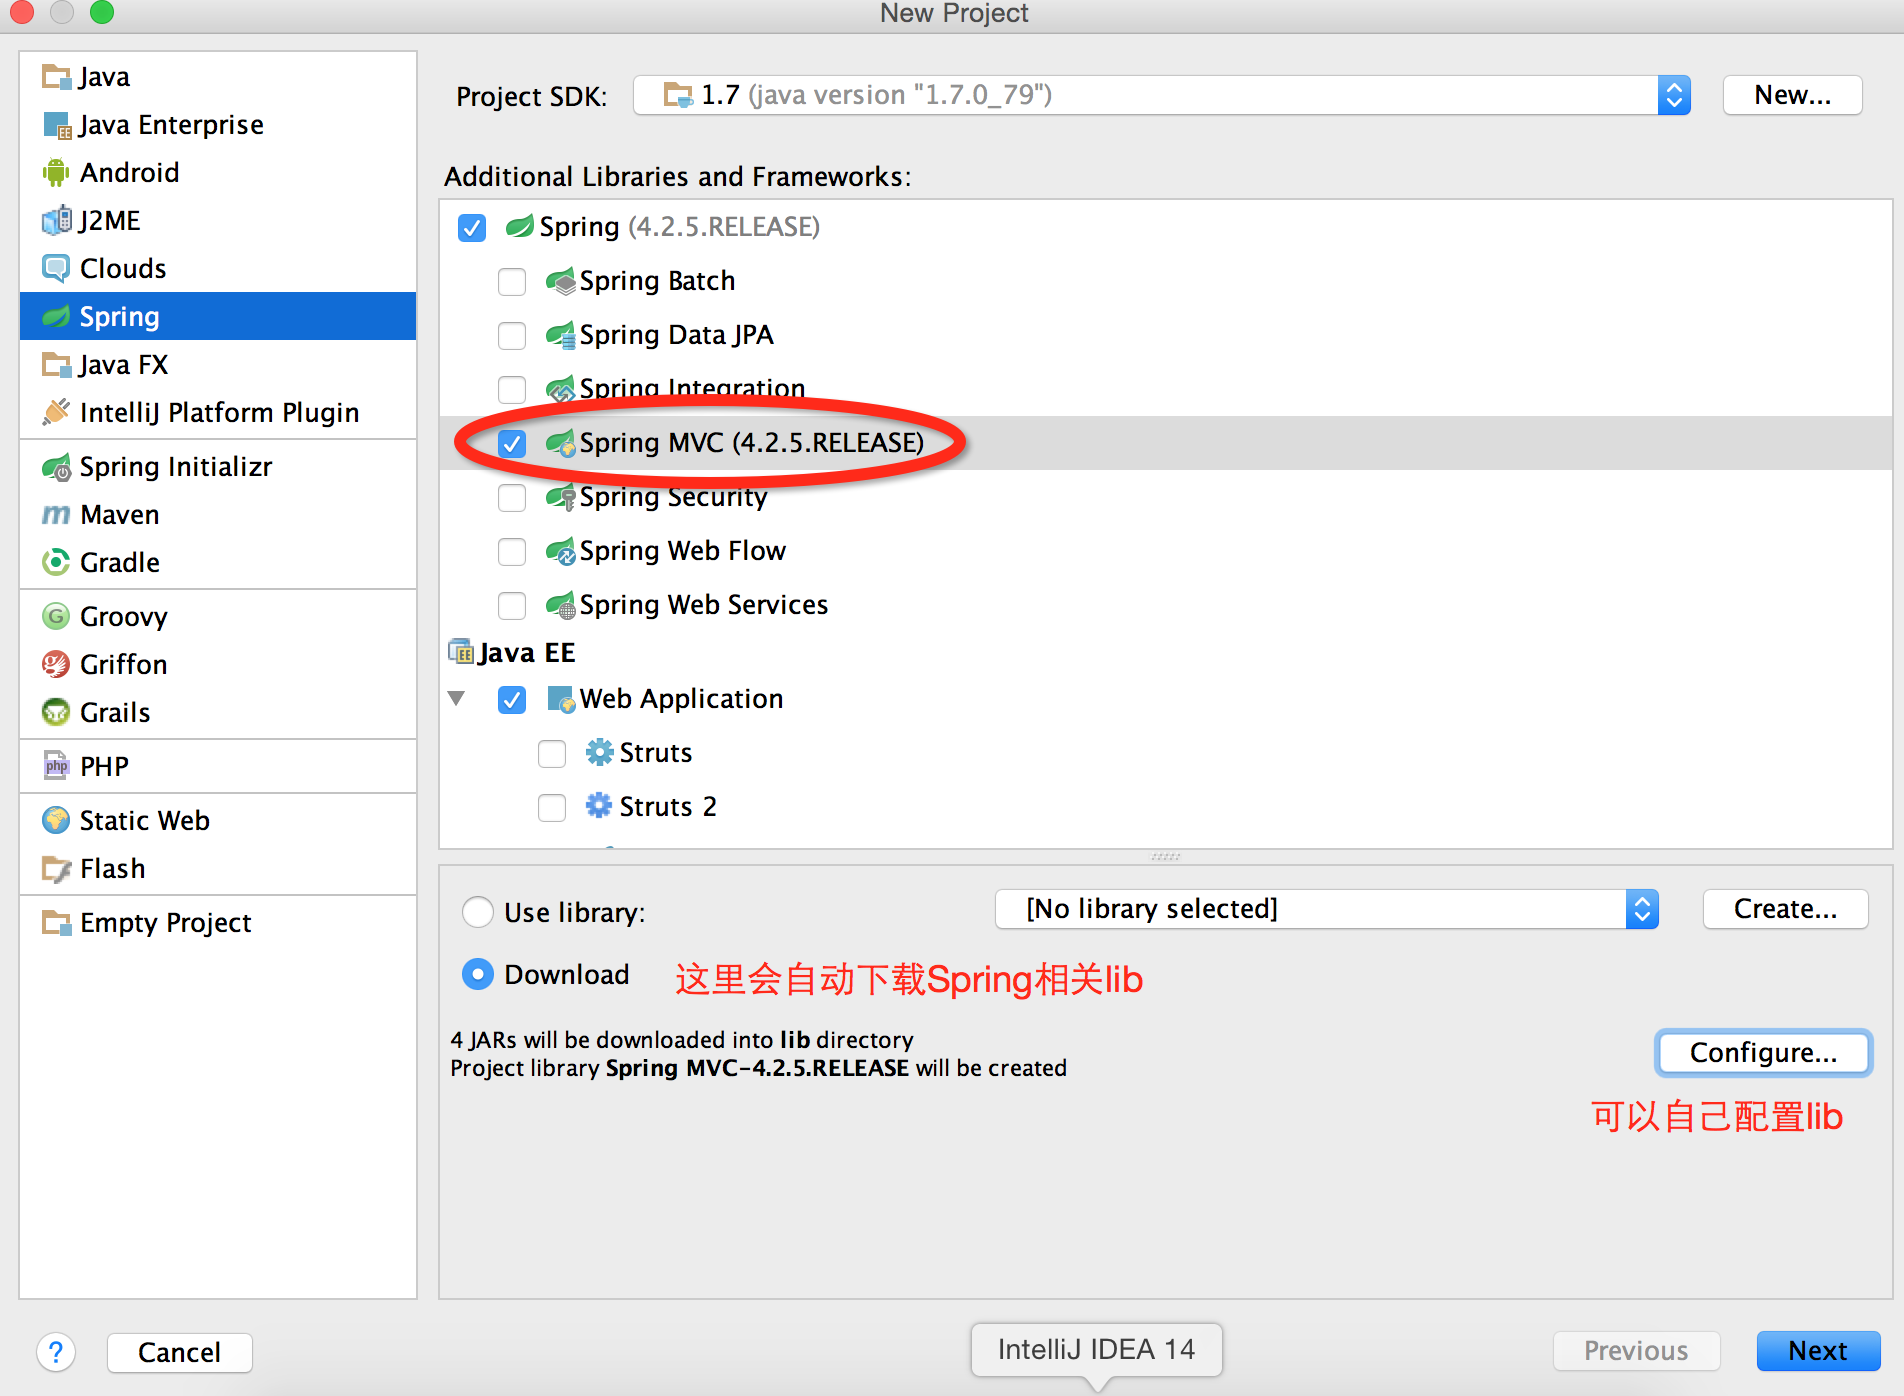Click the Flash icon
The height and width of the screenshot is (1396, 1904).
point(56,868)
